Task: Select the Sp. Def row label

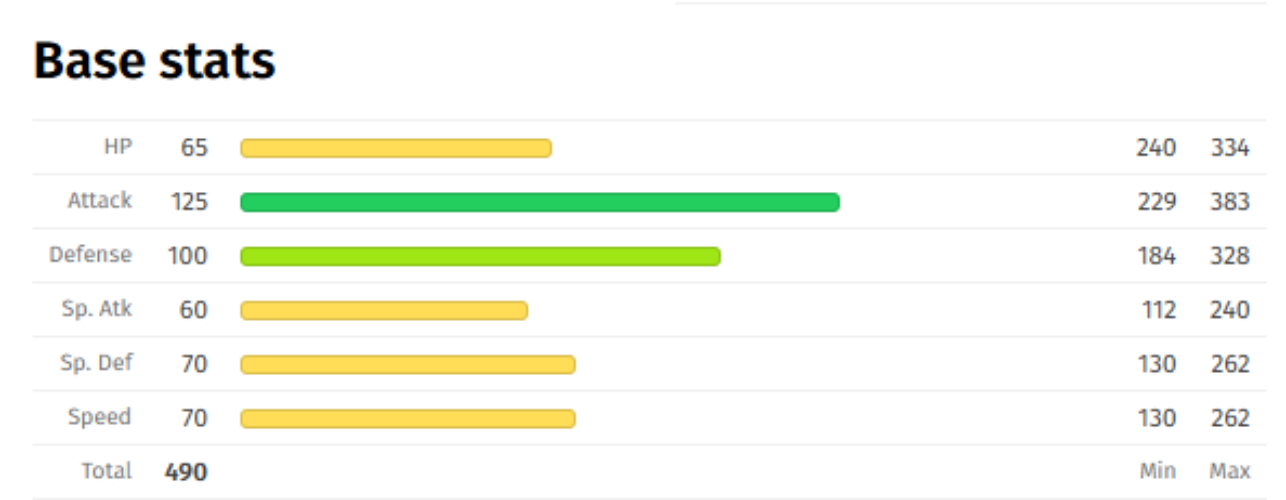Action: coord(96,363)
